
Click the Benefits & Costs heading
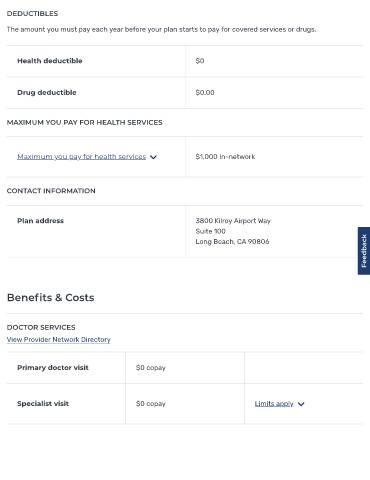coord(51,297)
